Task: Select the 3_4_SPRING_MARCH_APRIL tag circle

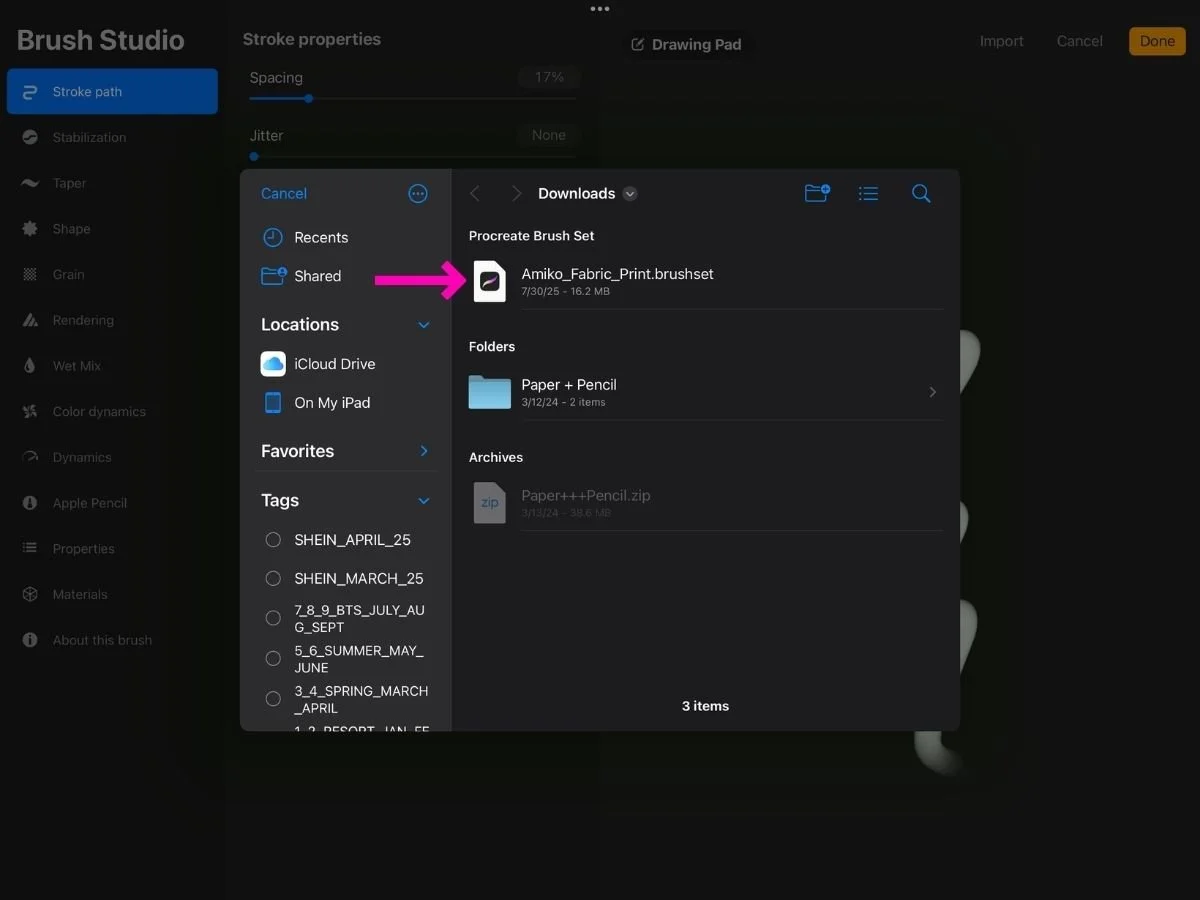Action: (x=273, y=698)
